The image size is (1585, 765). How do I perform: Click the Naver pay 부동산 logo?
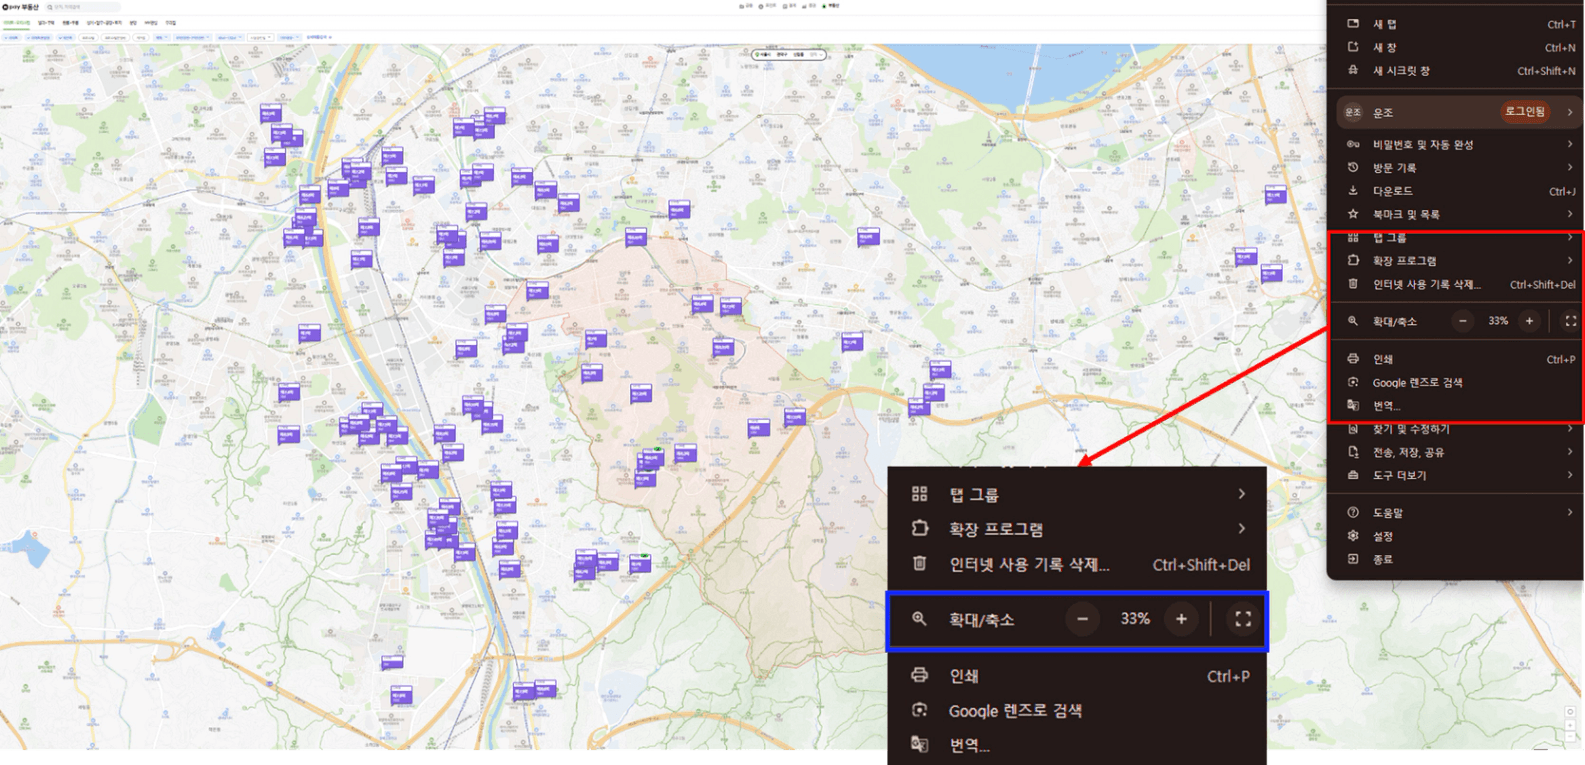point(21,7)
